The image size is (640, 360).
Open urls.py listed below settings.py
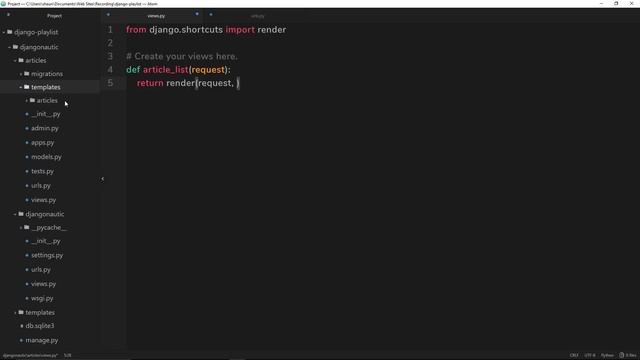tap(41, 270)
